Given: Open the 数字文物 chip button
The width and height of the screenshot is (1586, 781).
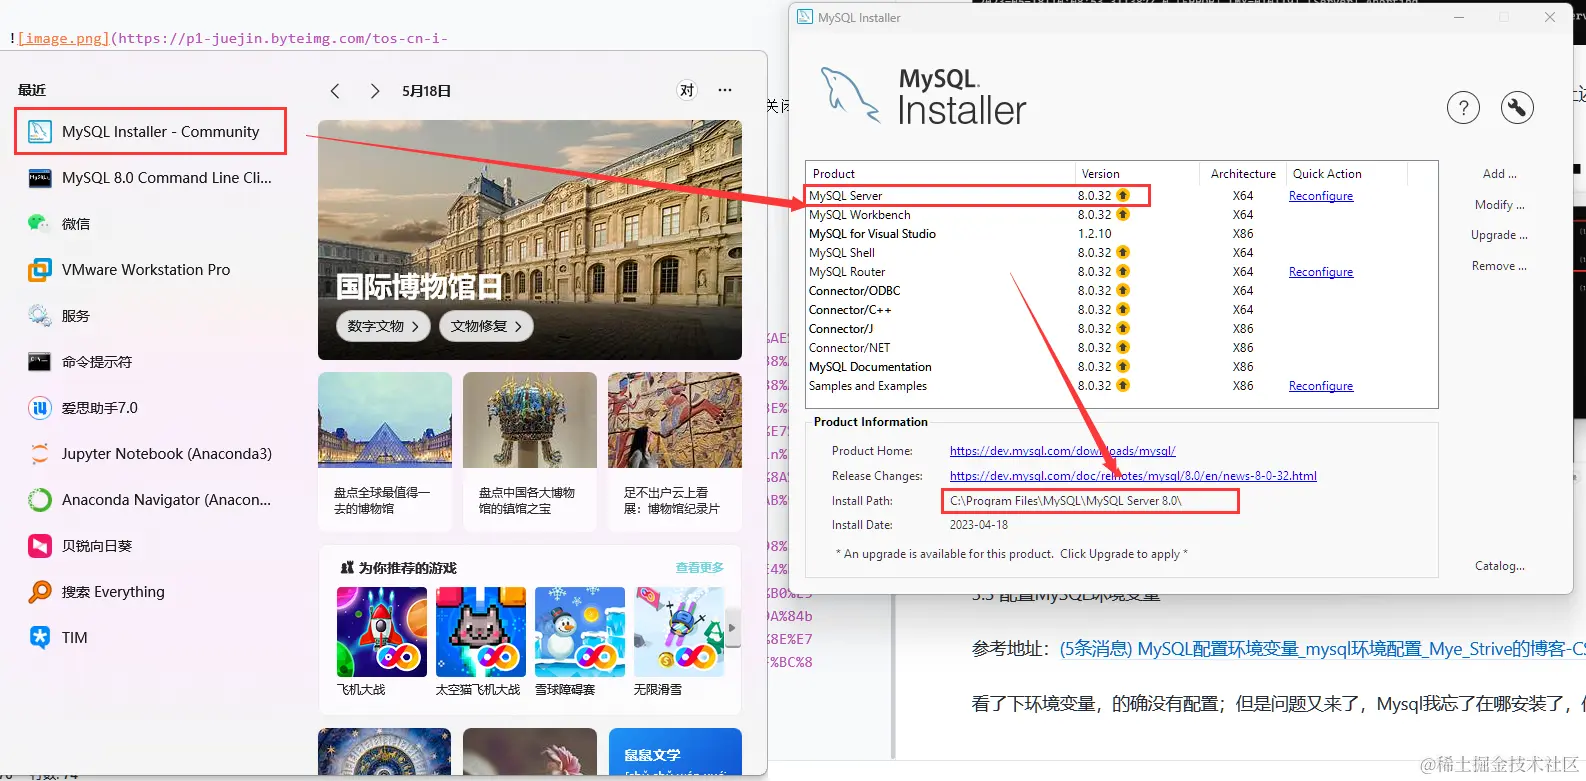Looking at the screenshot, I should pos(384,326).
